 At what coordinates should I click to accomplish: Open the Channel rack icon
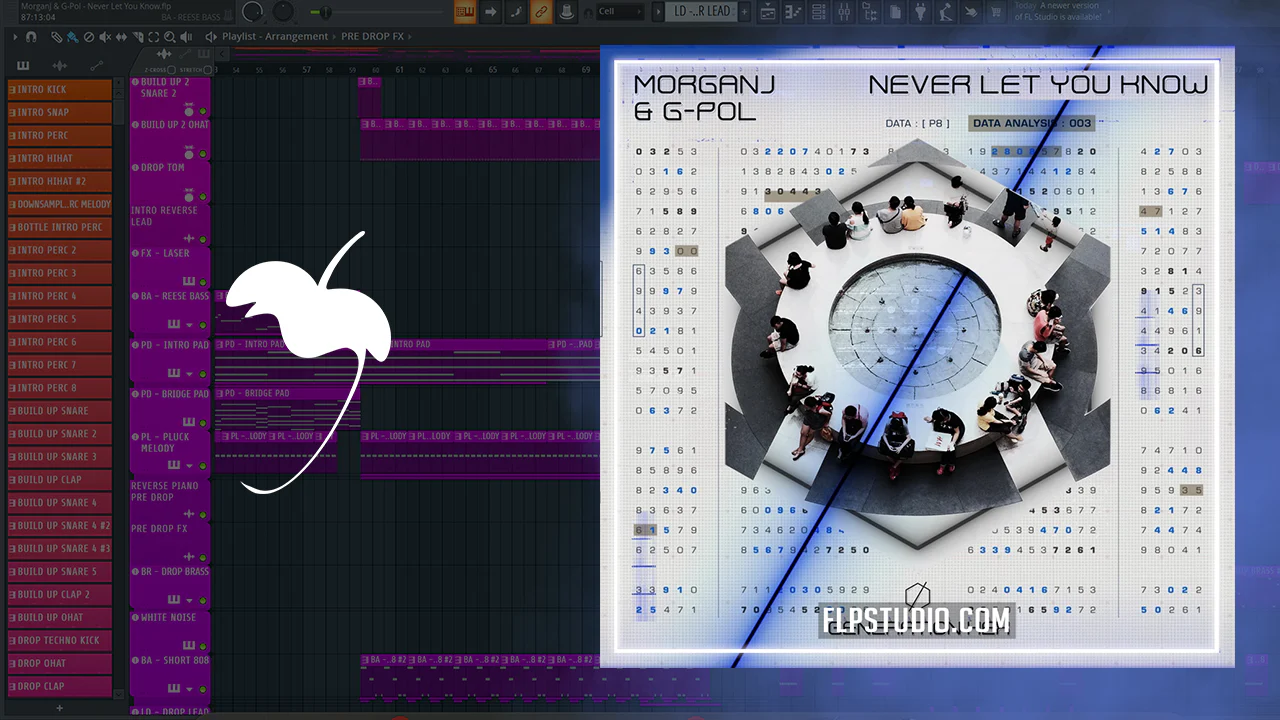(819, 12)
